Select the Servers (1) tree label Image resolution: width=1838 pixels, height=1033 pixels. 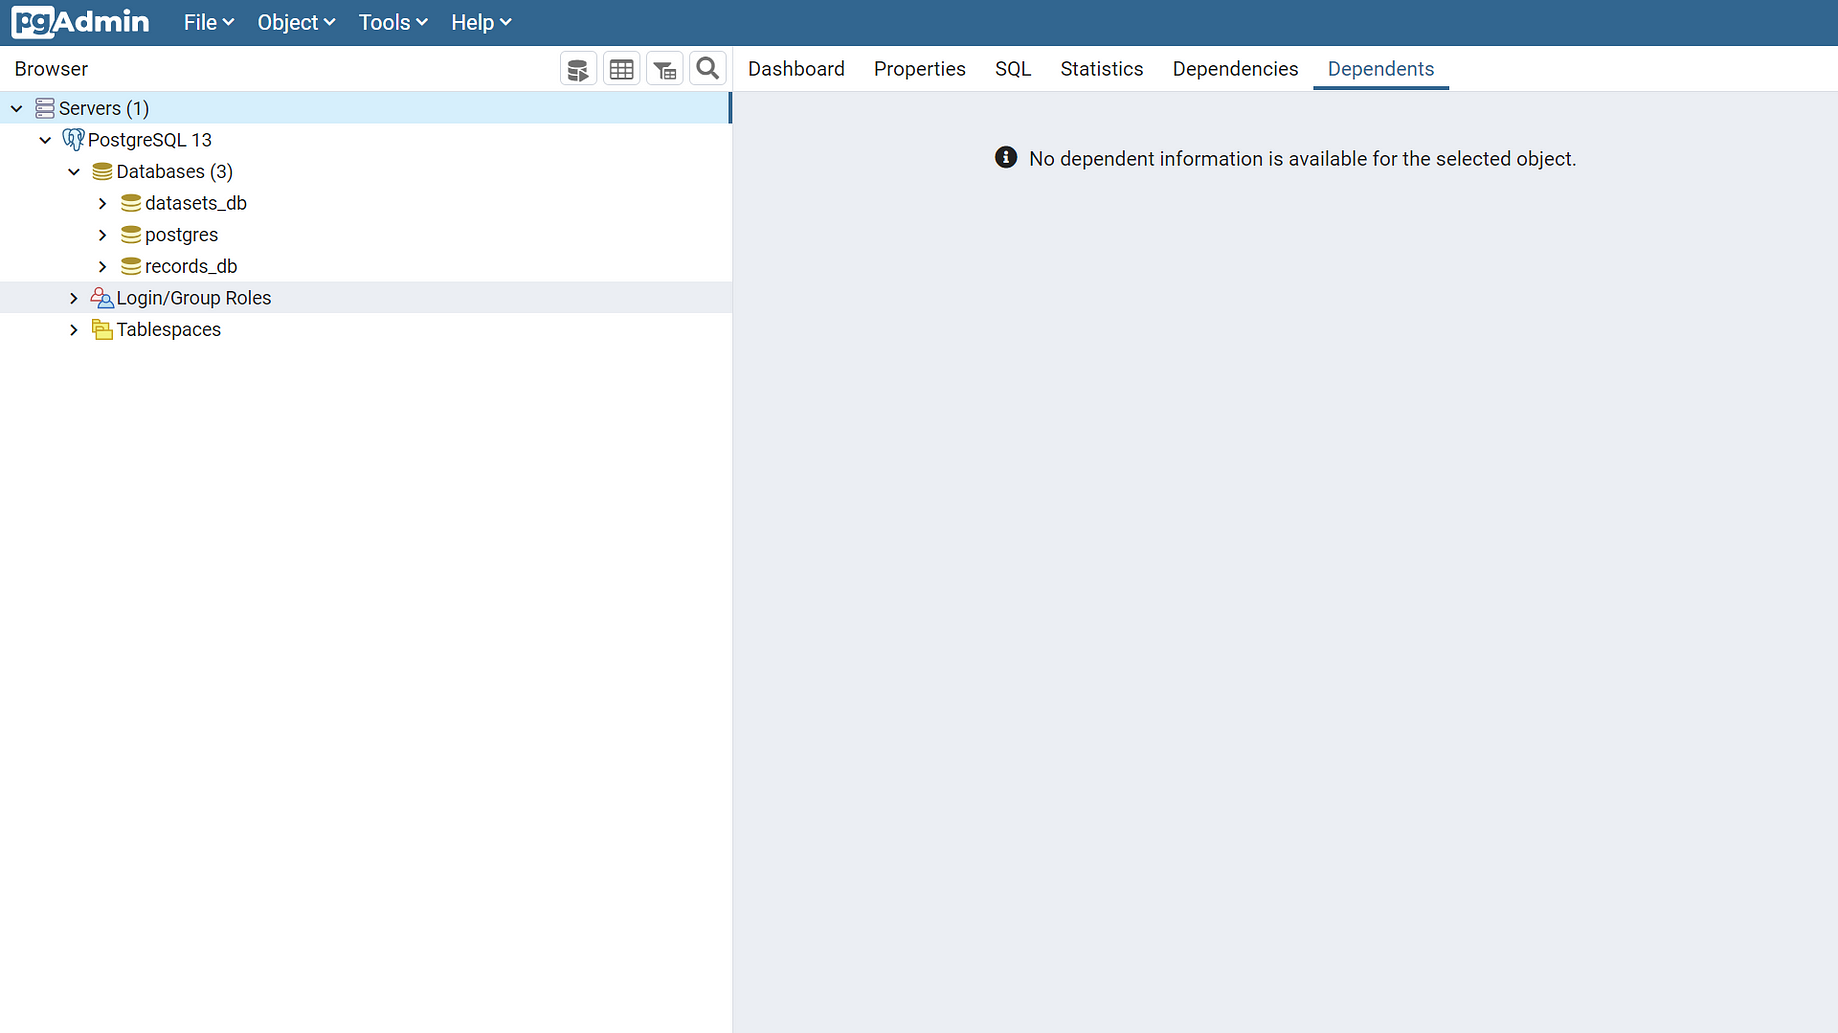point(104,108)
